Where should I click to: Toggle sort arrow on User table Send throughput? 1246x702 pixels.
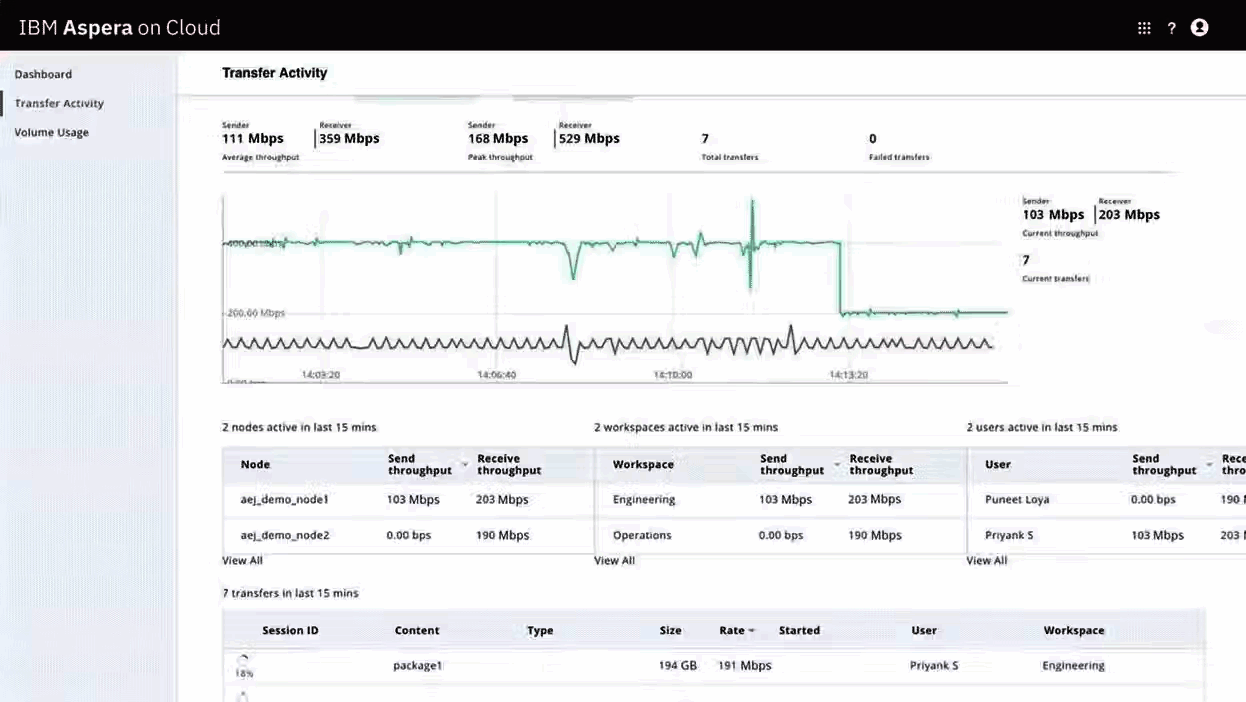[1209, 465]
